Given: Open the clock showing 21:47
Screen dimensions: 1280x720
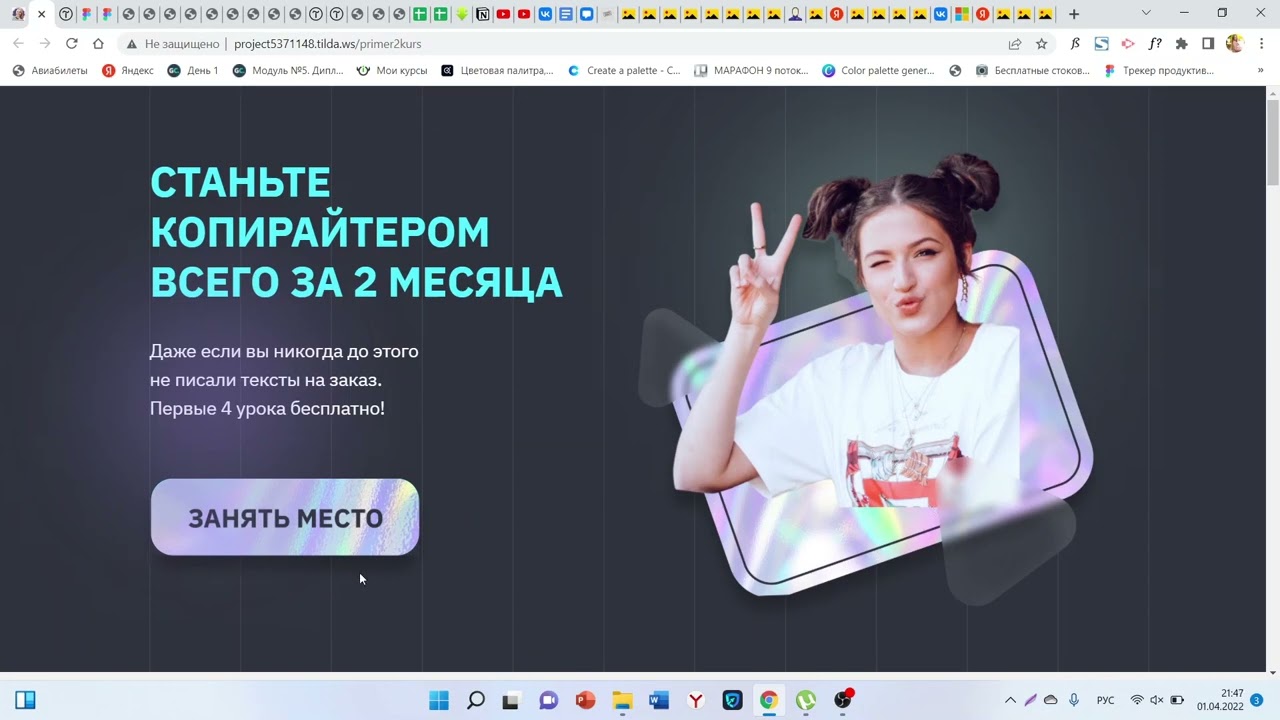Looking at the screenshot, I should 1219,700.
